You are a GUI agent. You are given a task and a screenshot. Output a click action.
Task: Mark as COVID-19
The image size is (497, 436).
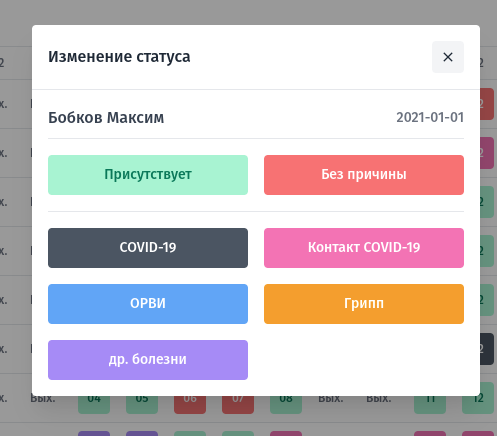[x=148, y=248]
